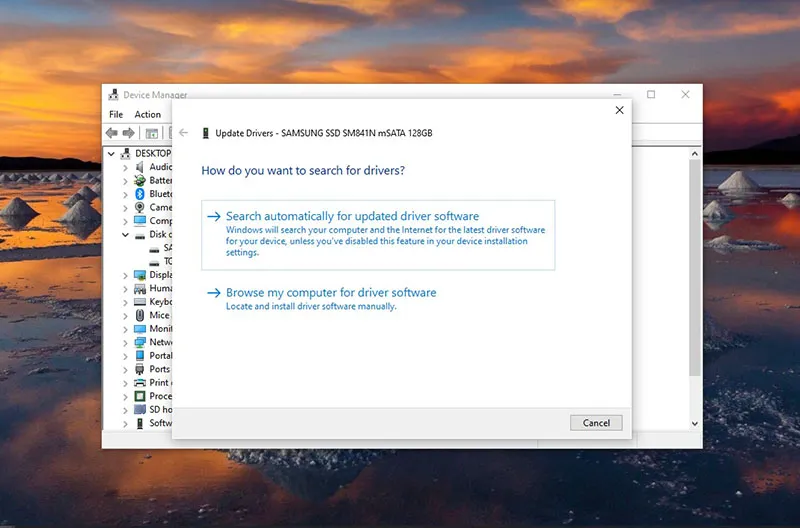Click the back arrow in Update Drivers dialog
This screenshot has height=528, width=800.
point(184,133)
